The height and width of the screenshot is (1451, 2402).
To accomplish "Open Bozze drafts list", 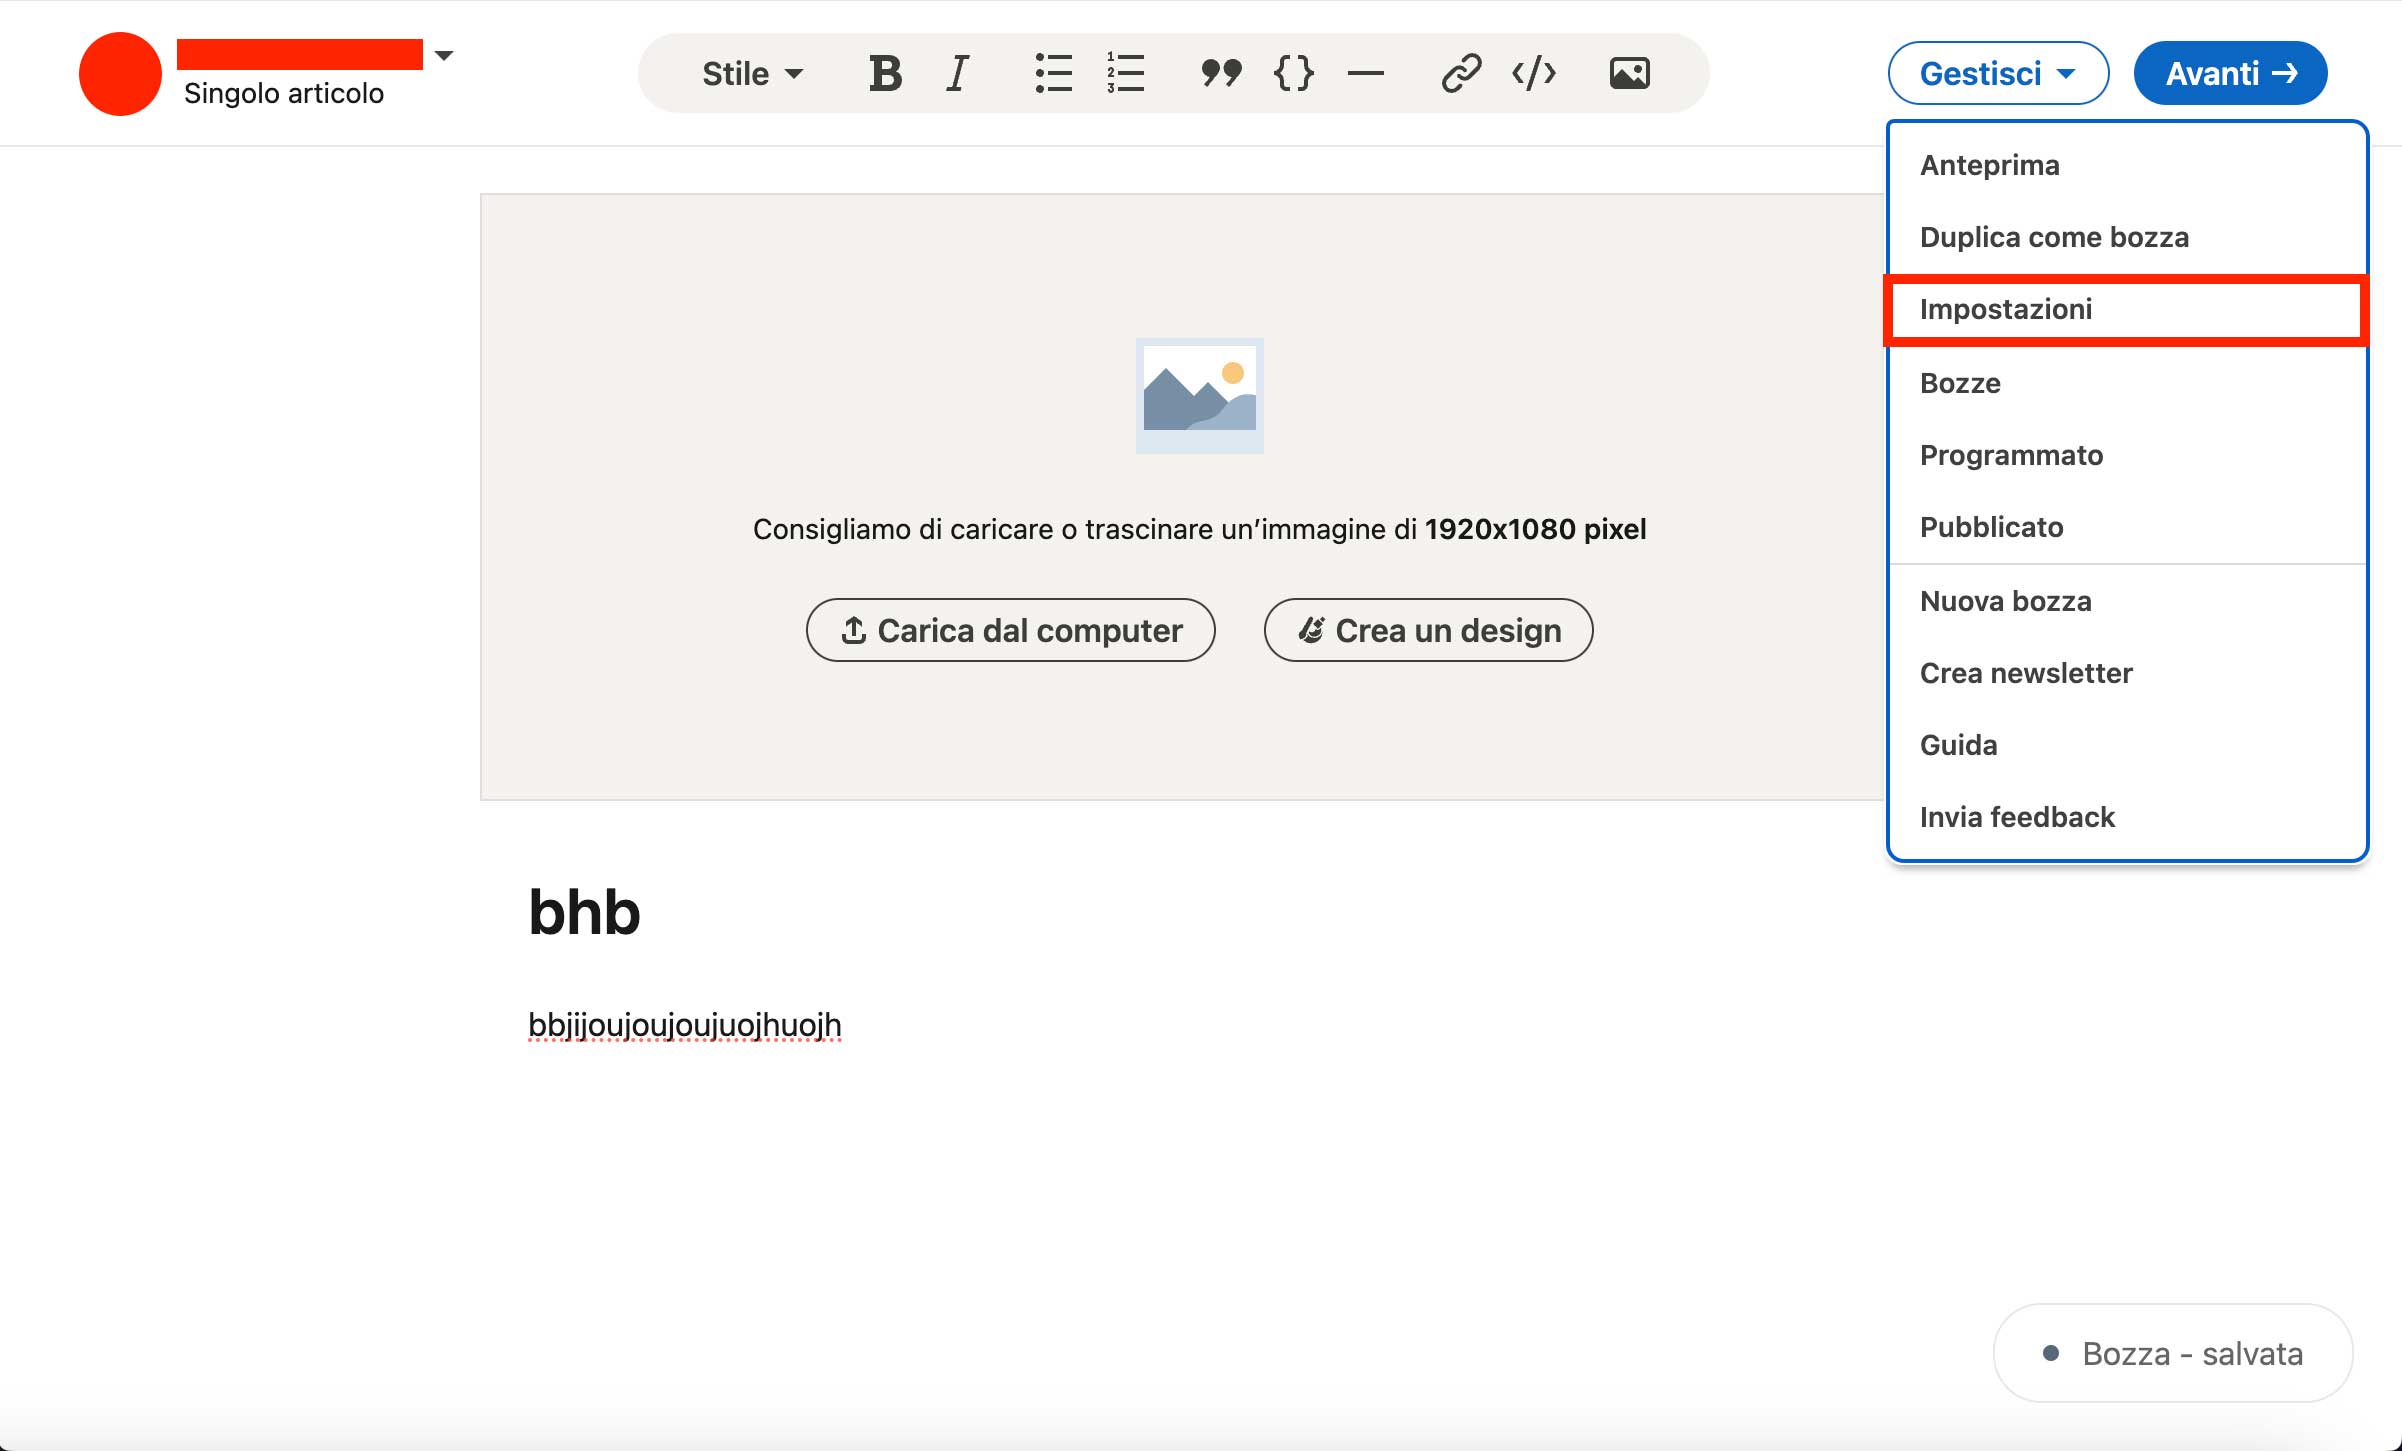I will [2127, 383].
